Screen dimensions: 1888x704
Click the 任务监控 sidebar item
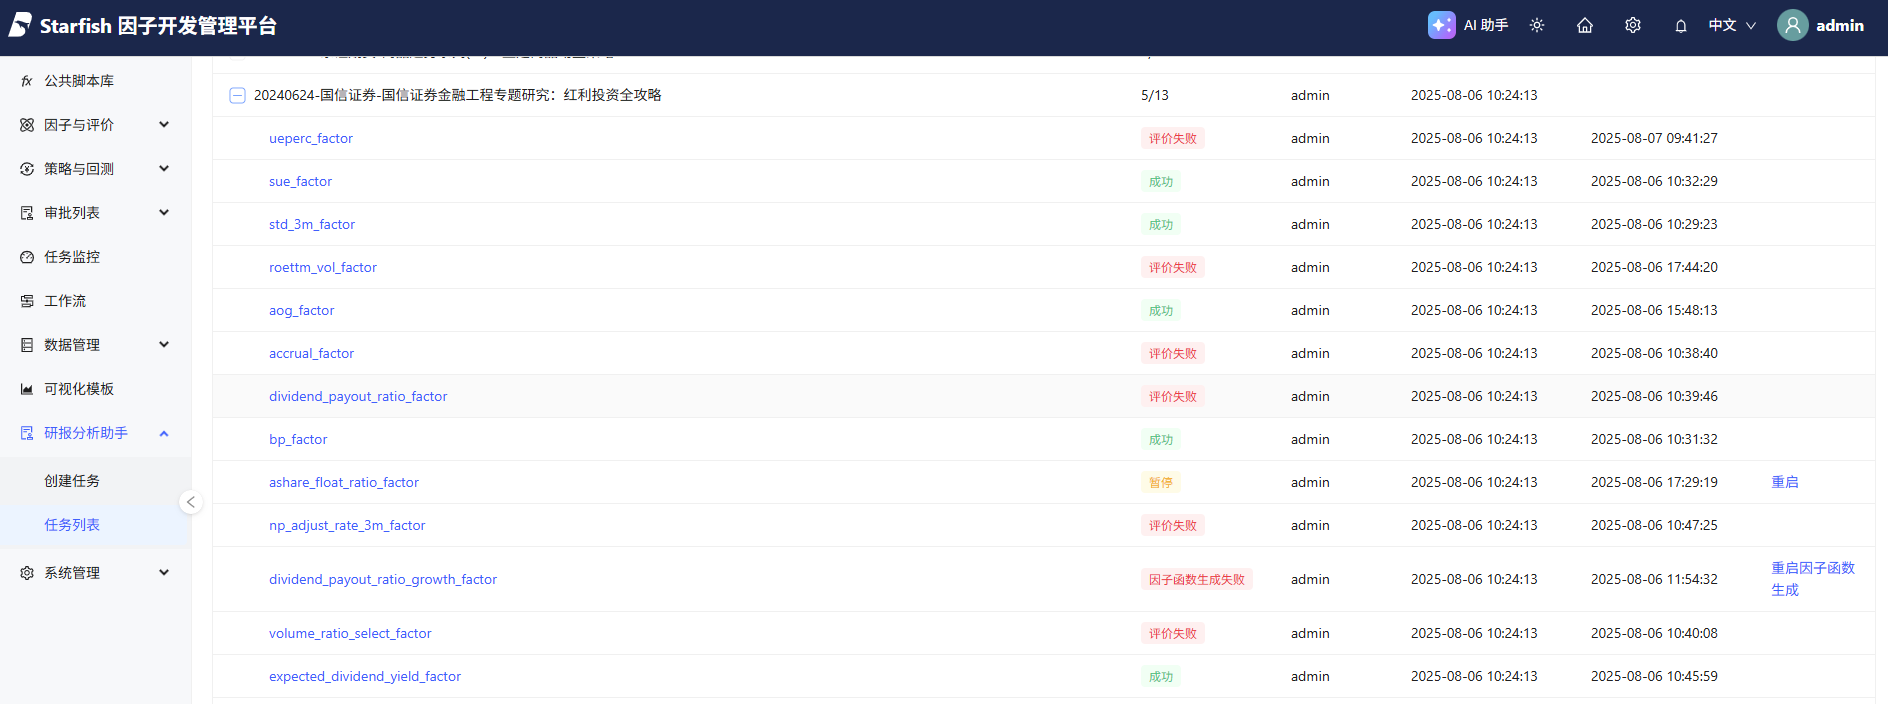72,257
